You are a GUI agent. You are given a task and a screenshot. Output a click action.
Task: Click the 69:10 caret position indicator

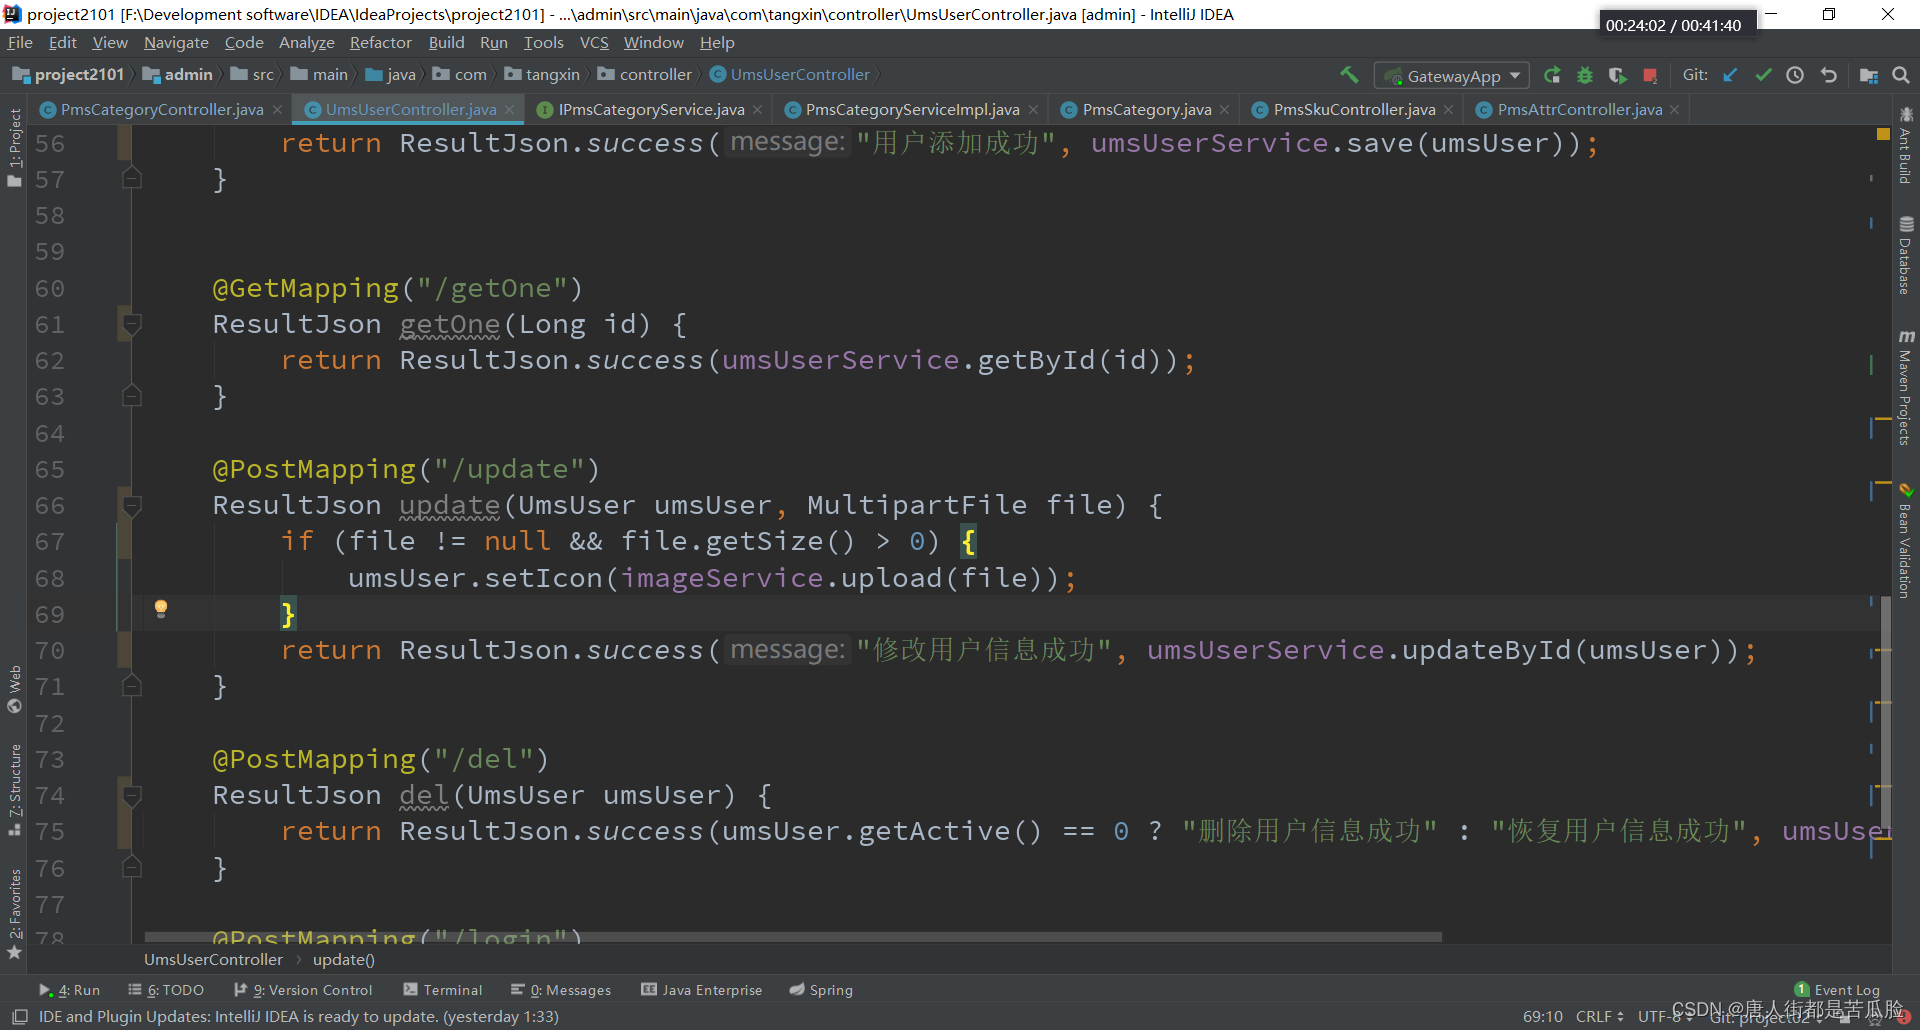pyautogui.click(x=1542, y=1016)
